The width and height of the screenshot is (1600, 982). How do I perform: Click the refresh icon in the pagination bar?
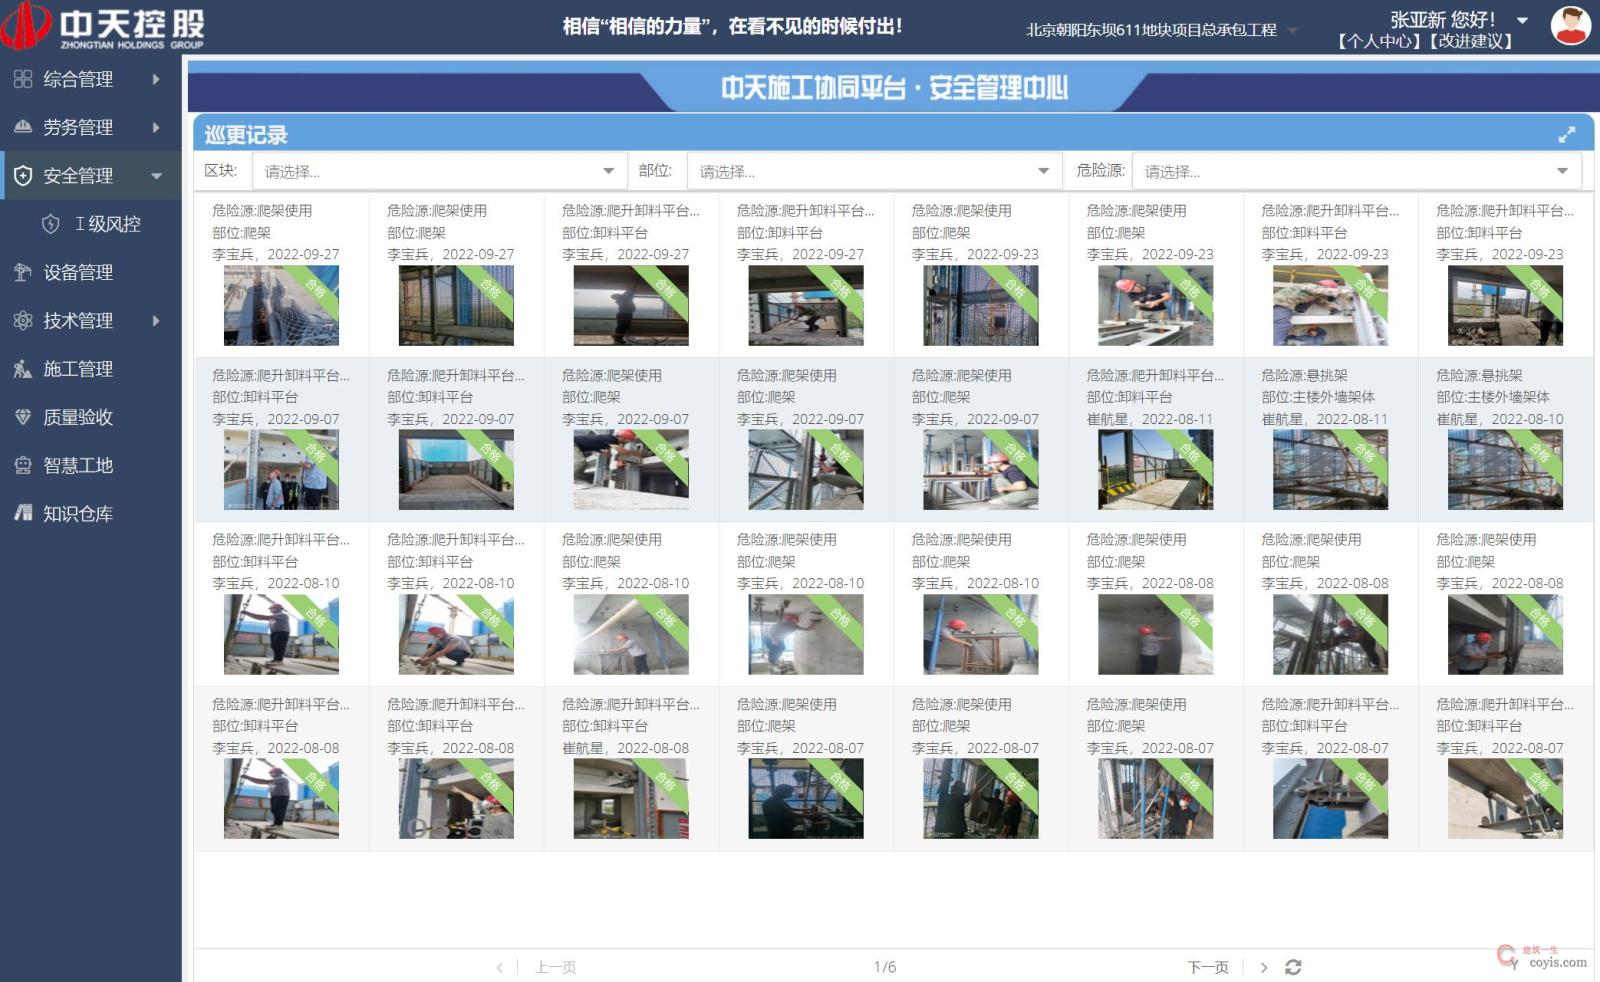pos(1295,967)
